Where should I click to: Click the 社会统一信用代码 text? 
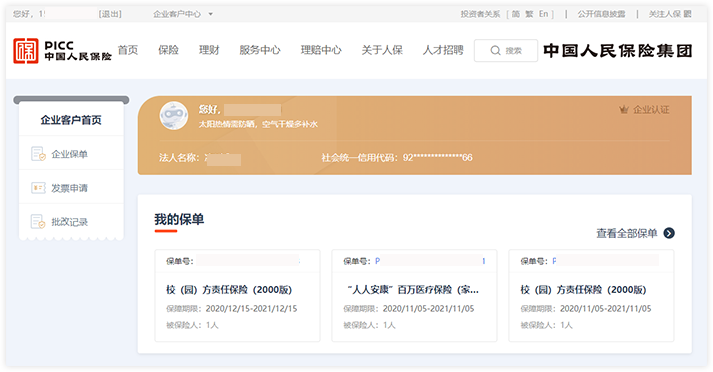point(397,157)
